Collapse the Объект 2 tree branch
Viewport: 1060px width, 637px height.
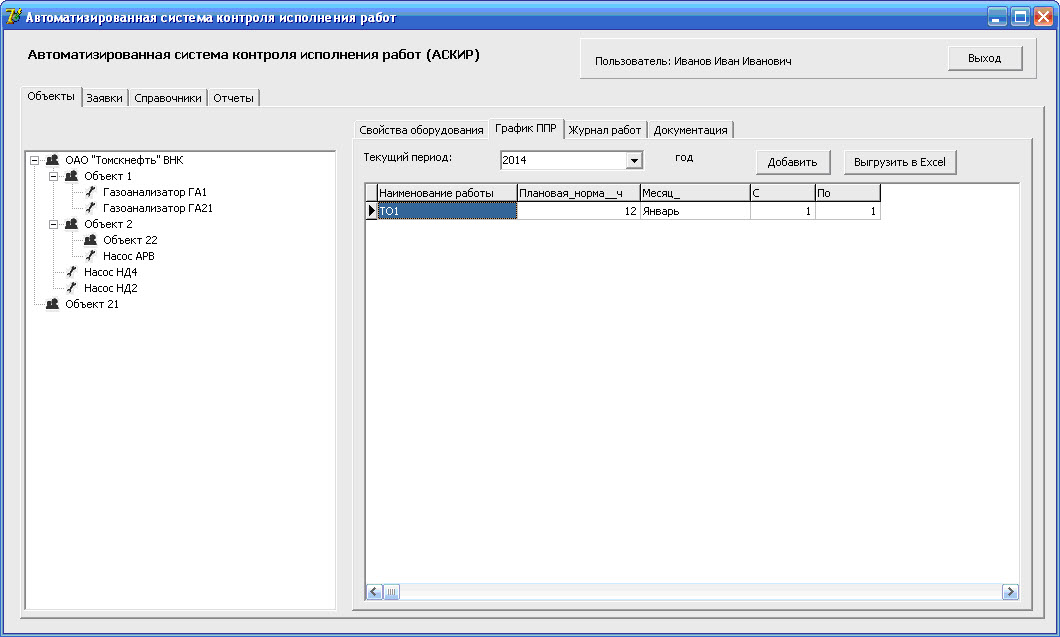tap(54, 224)
